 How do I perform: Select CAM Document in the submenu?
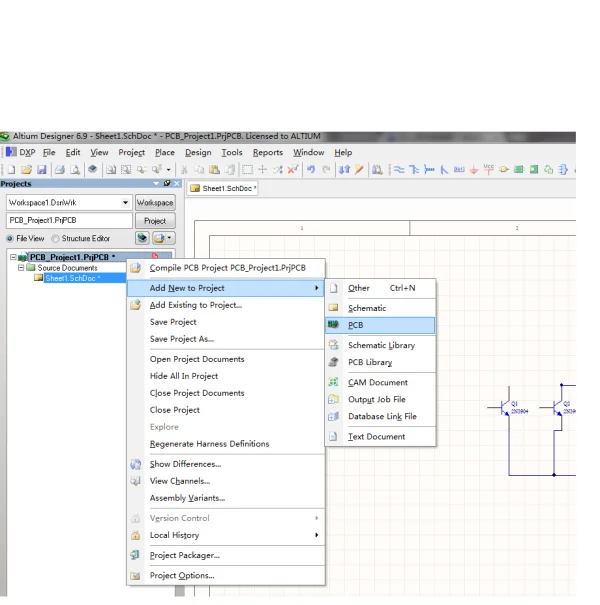(380, 383)
